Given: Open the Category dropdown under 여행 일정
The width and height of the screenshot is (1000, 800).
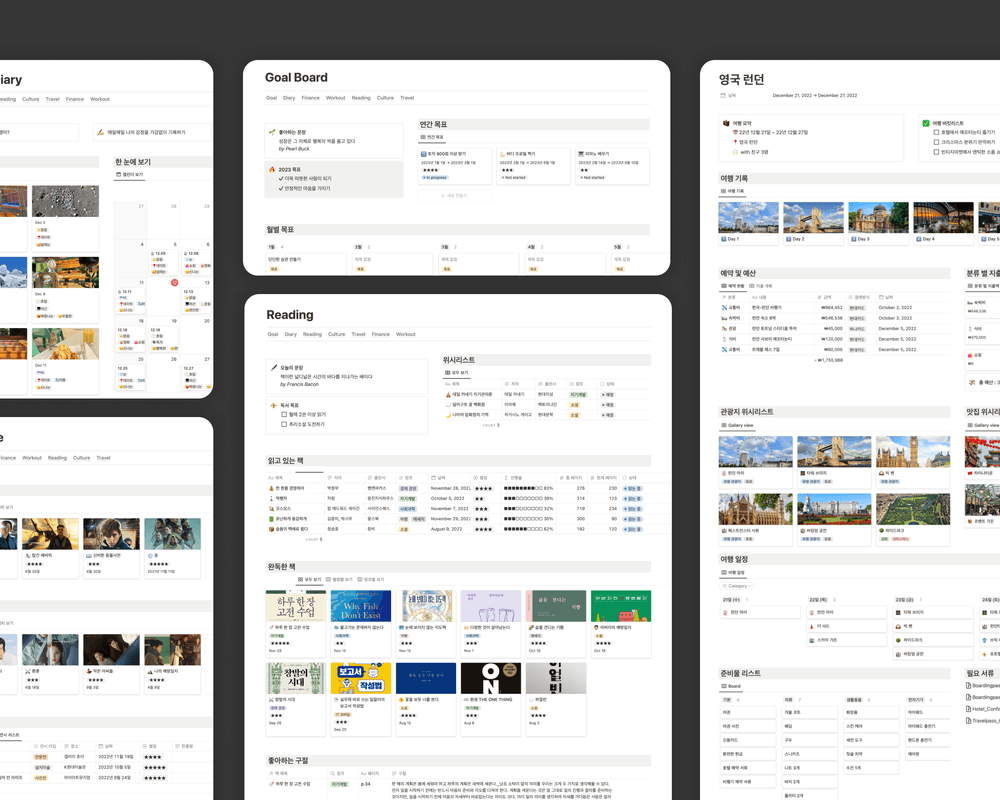Looking at the screenshot, I should click(736, 586).
